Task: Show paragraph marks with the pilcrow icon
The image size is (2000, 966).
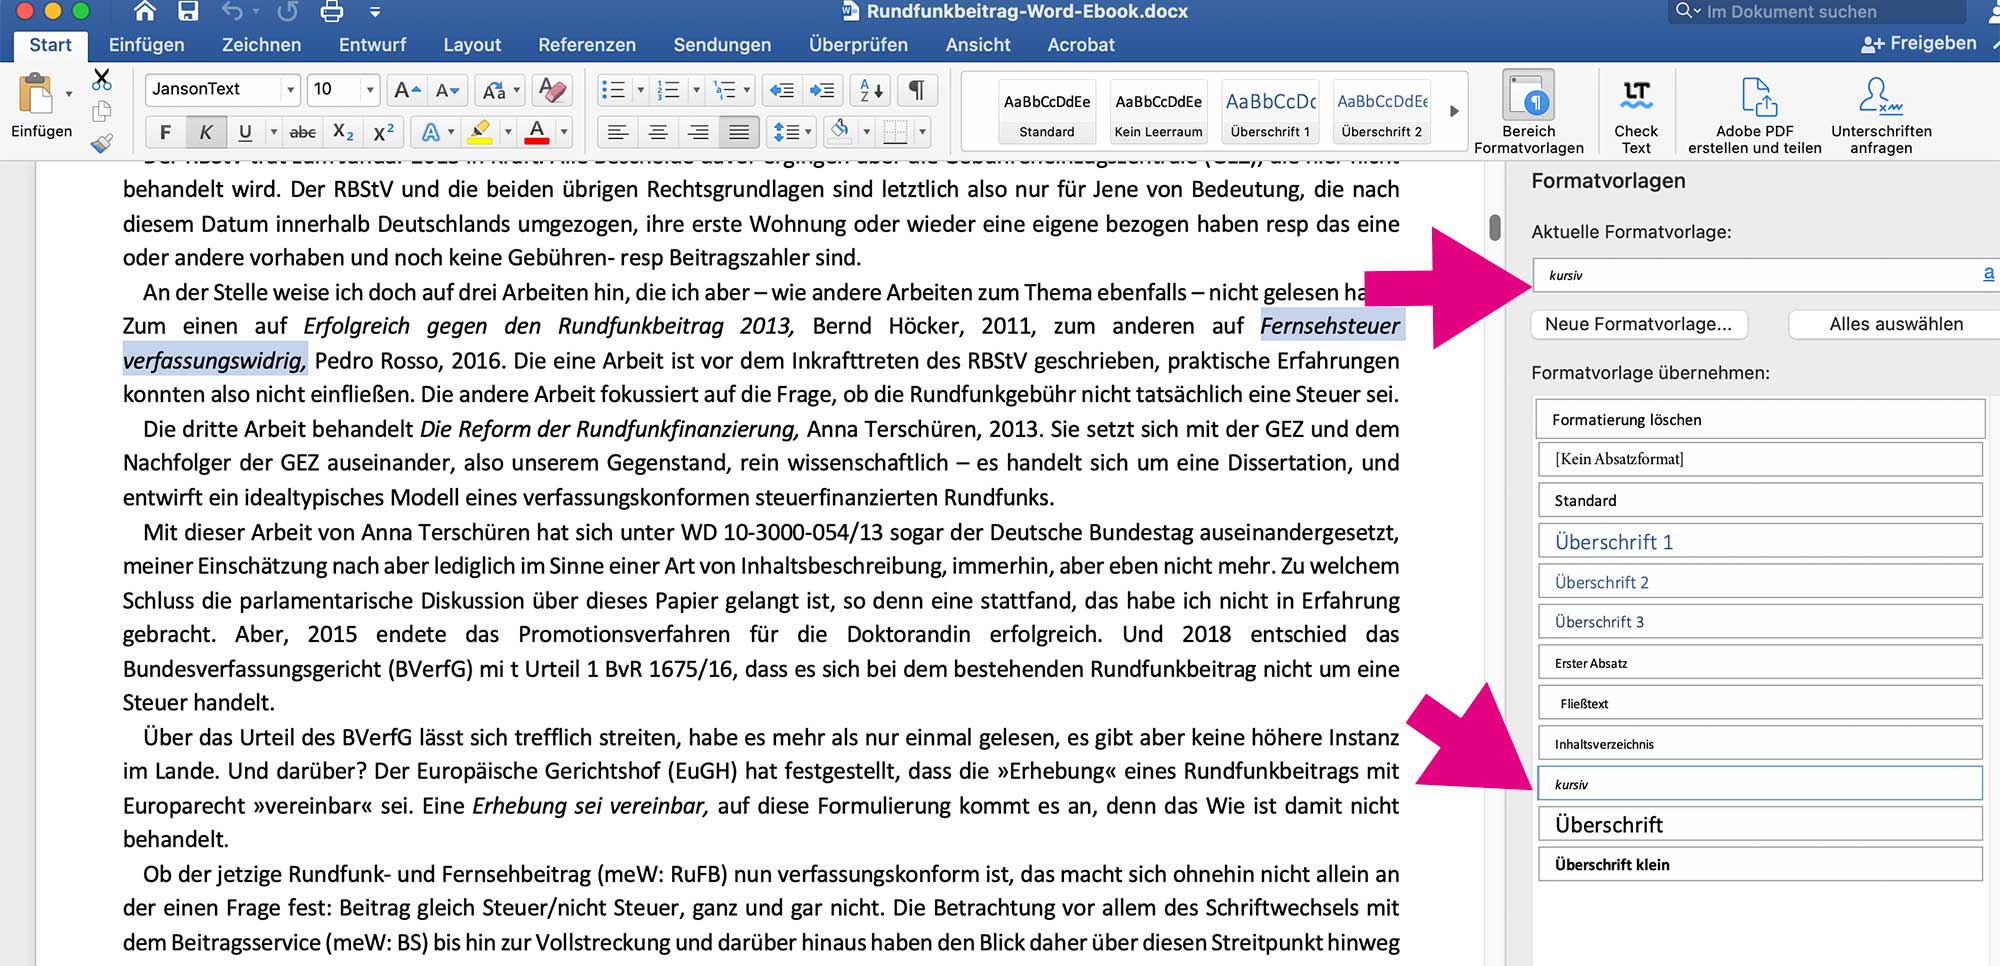Action: point(916,90)
